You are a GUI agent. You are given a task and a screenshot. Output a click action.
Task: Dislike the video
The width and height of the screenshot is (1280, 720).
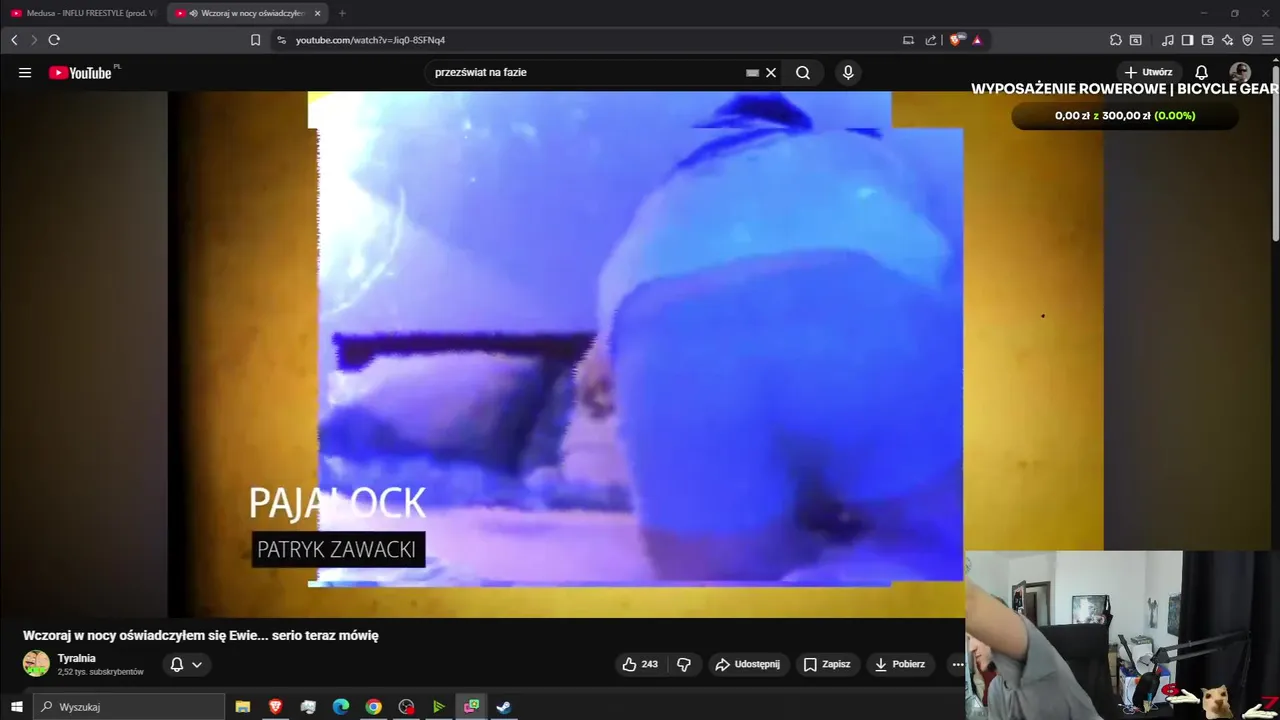click(684, 664)
